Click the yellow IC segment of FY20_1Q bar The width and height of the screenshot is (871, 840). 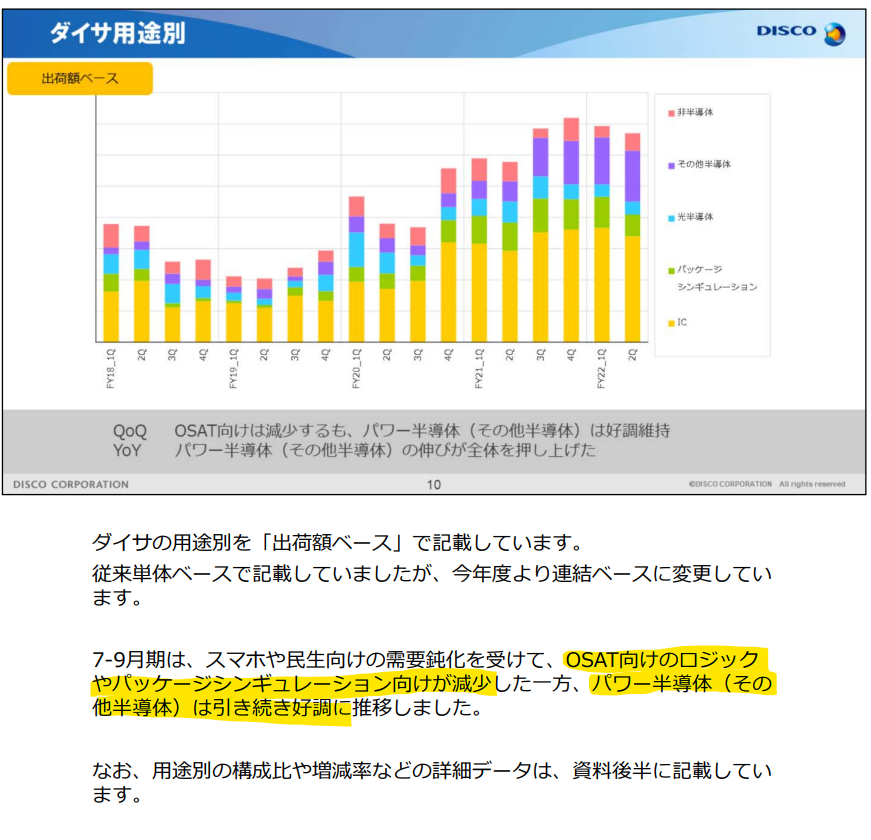[355, 310]
